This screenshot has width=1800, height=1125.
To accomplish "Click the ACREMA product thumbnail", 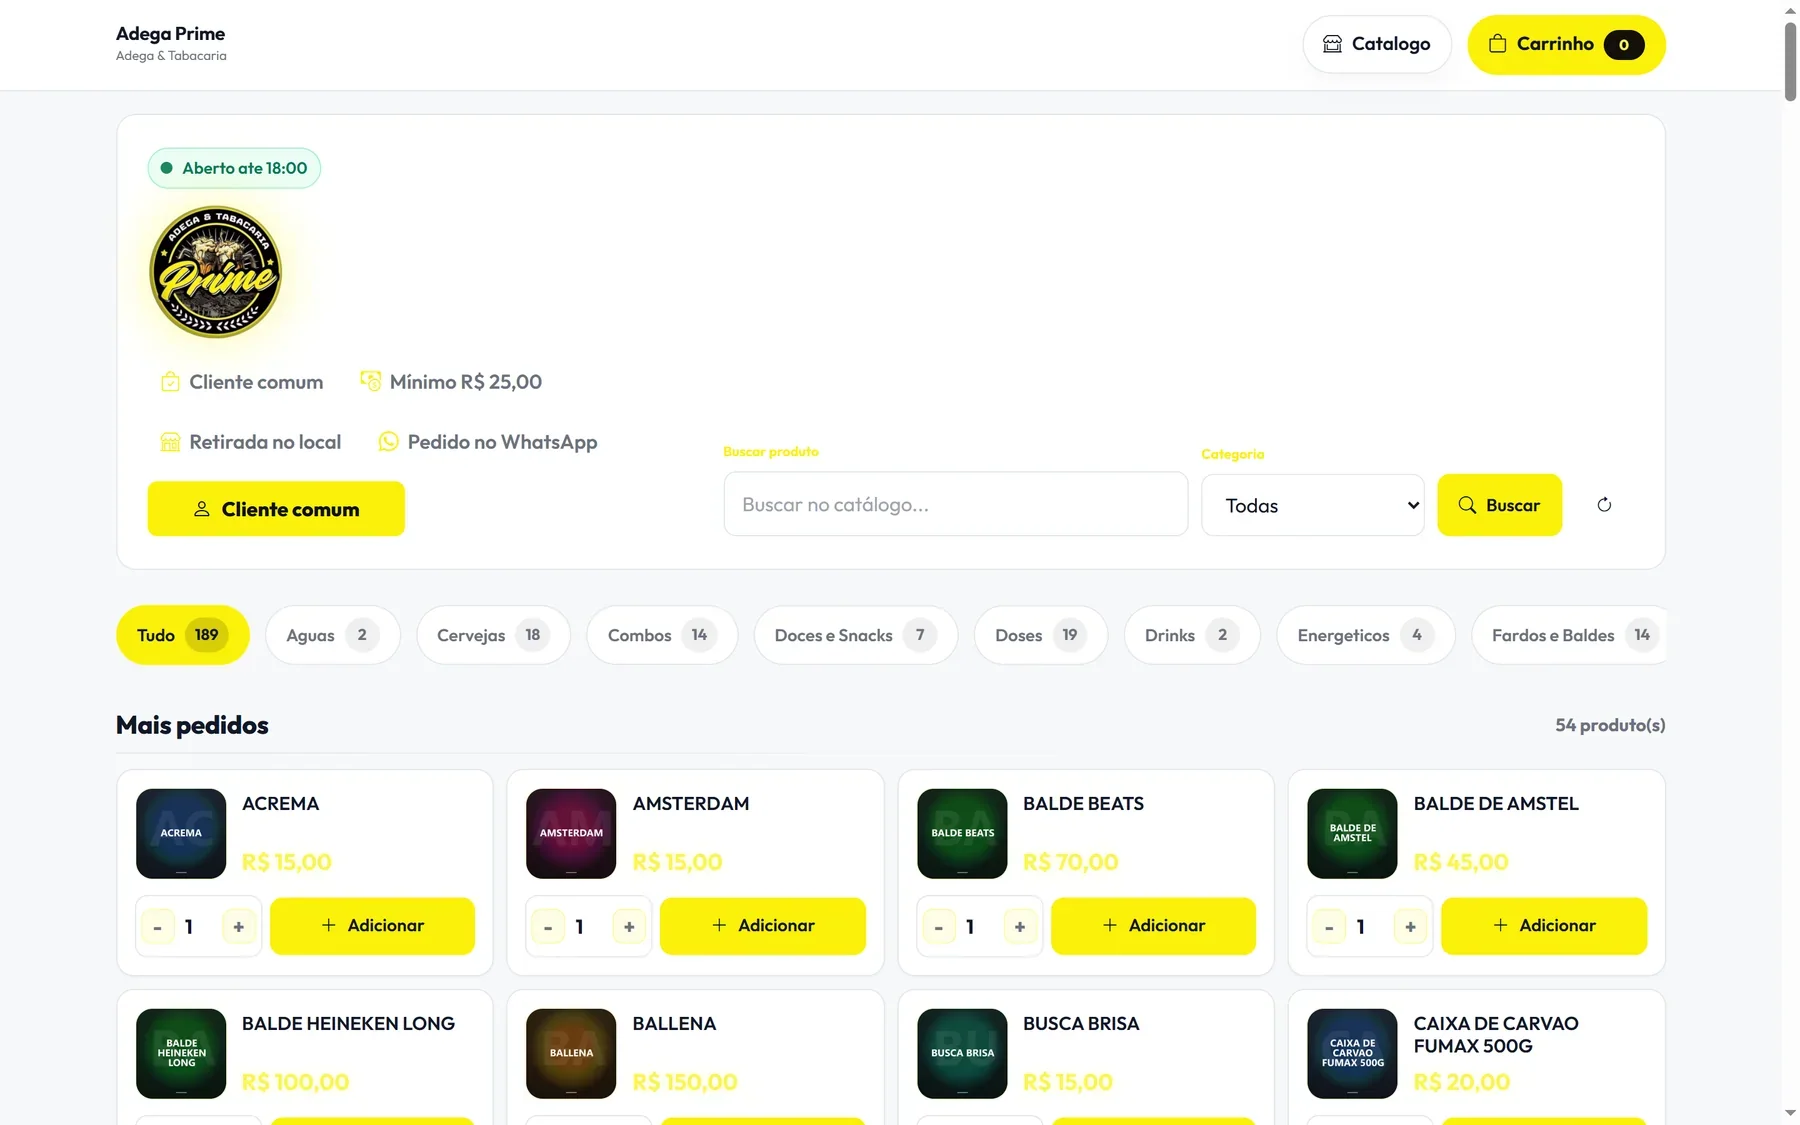I will 181,833.
